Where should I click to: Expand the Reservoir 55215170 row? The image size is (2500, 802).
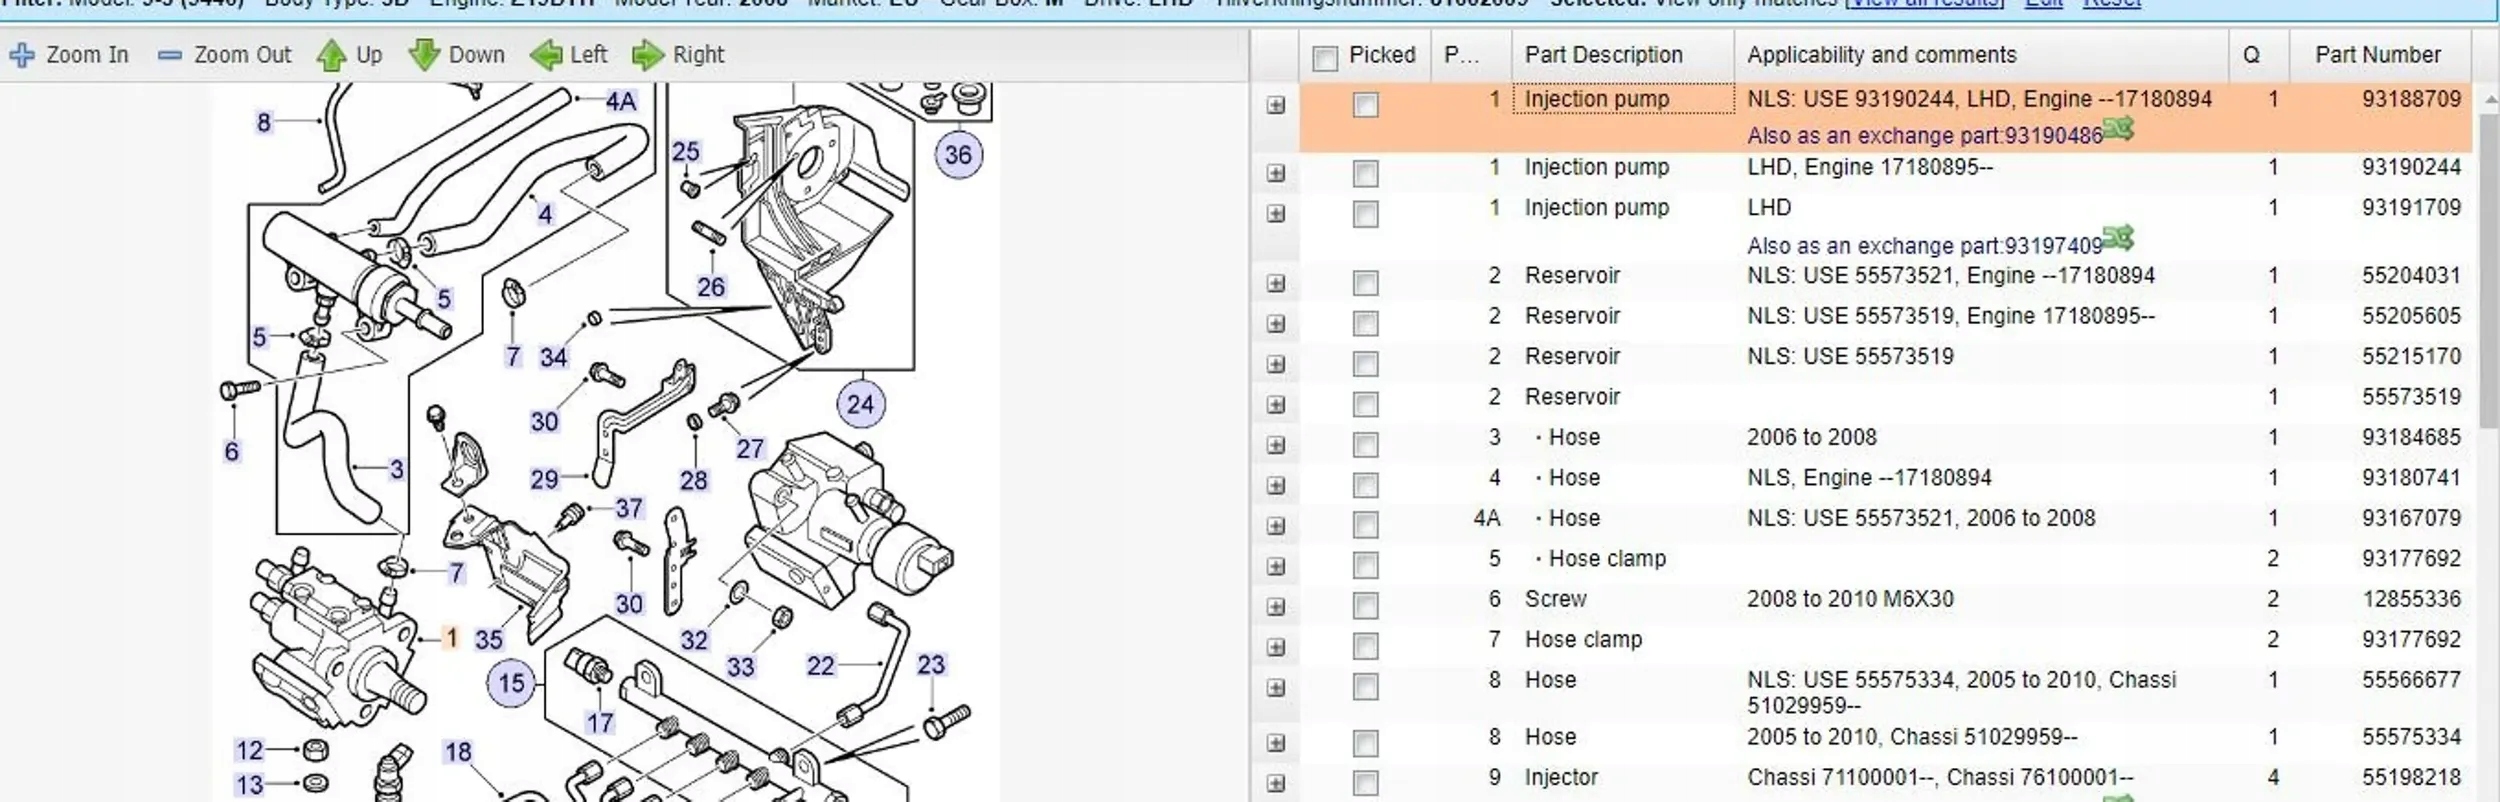(1275, 363)
